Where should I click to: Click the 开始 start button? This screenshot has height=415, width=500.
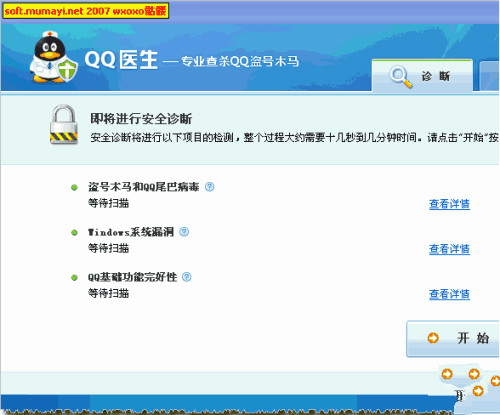pyautogui.click(x=453, y=339)
